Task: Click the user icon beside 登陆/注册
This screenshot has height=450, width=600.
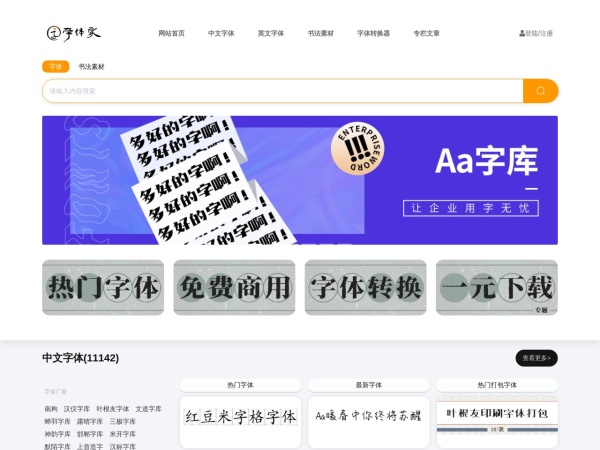Action: (x=521, y=33)
